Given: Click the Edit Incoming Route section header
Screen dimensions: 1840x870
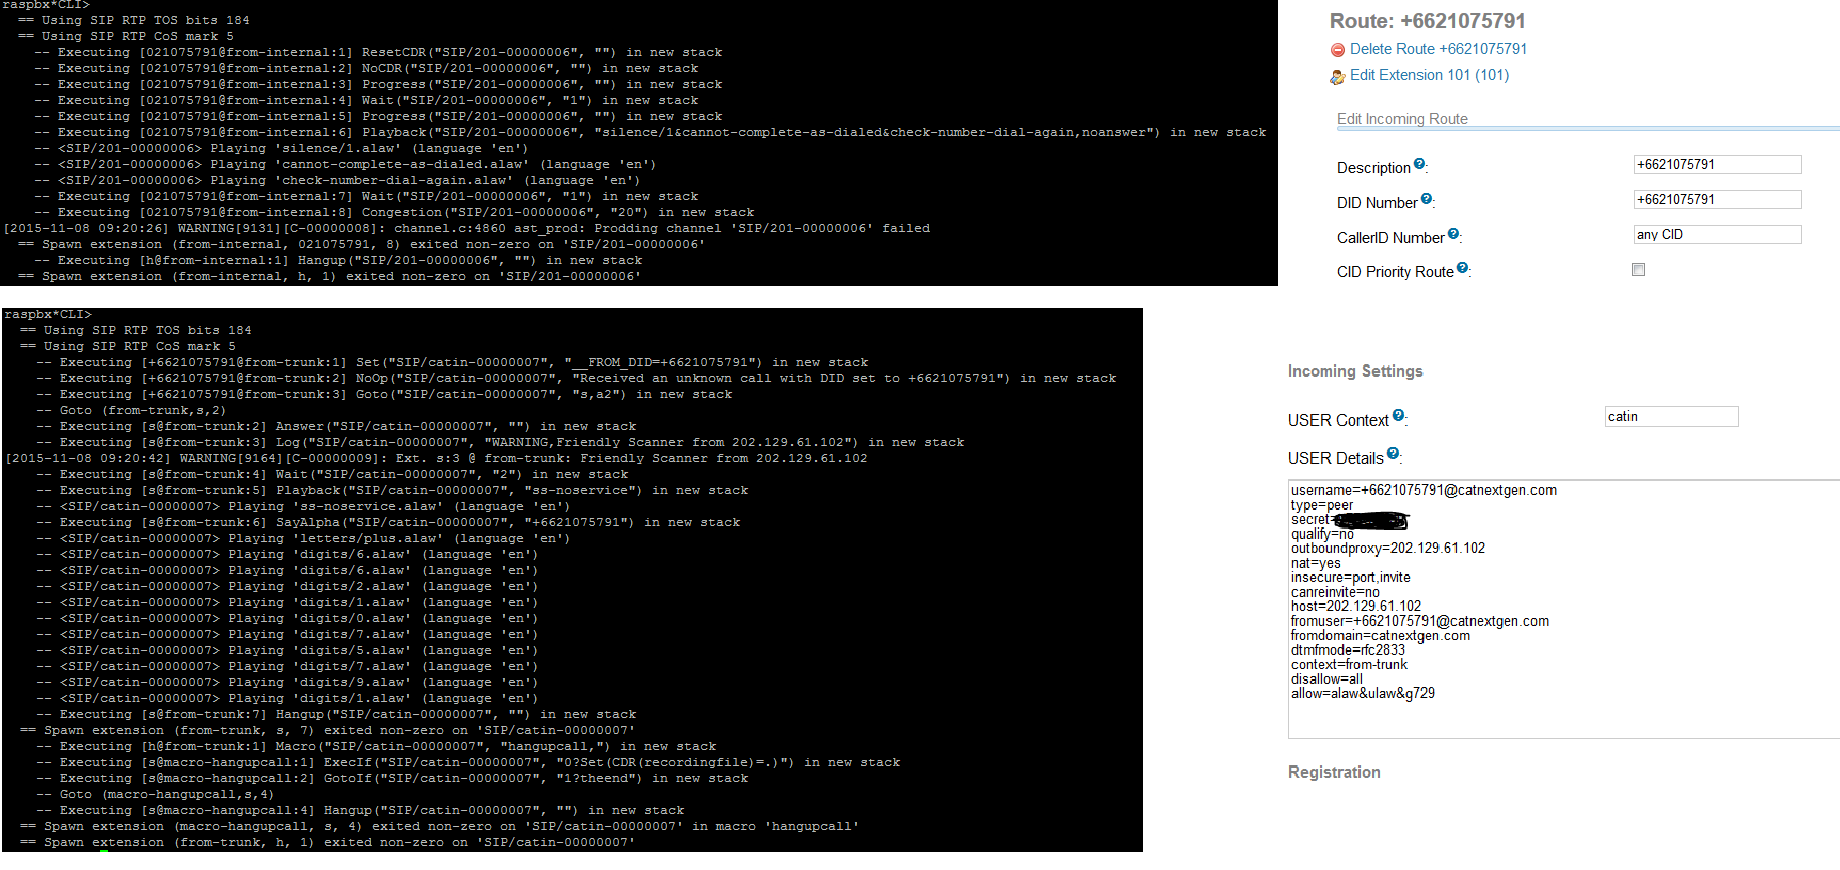Looking at the screenshot, I should point(1402,119).
